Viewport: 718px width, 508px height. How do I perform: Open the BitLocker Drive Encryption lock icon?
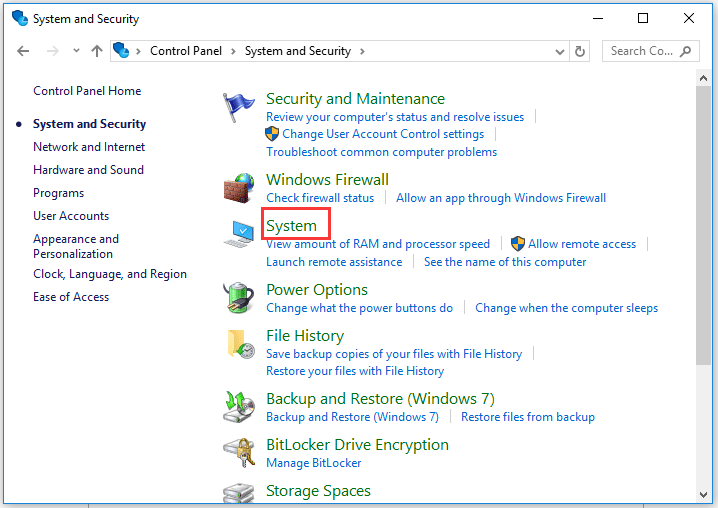coord(239,453)
